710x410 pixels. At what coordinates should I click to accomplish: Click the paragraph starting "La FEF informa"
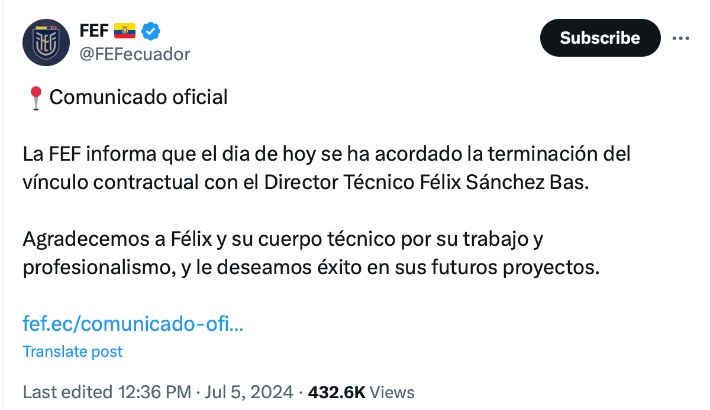click(326, 169)
